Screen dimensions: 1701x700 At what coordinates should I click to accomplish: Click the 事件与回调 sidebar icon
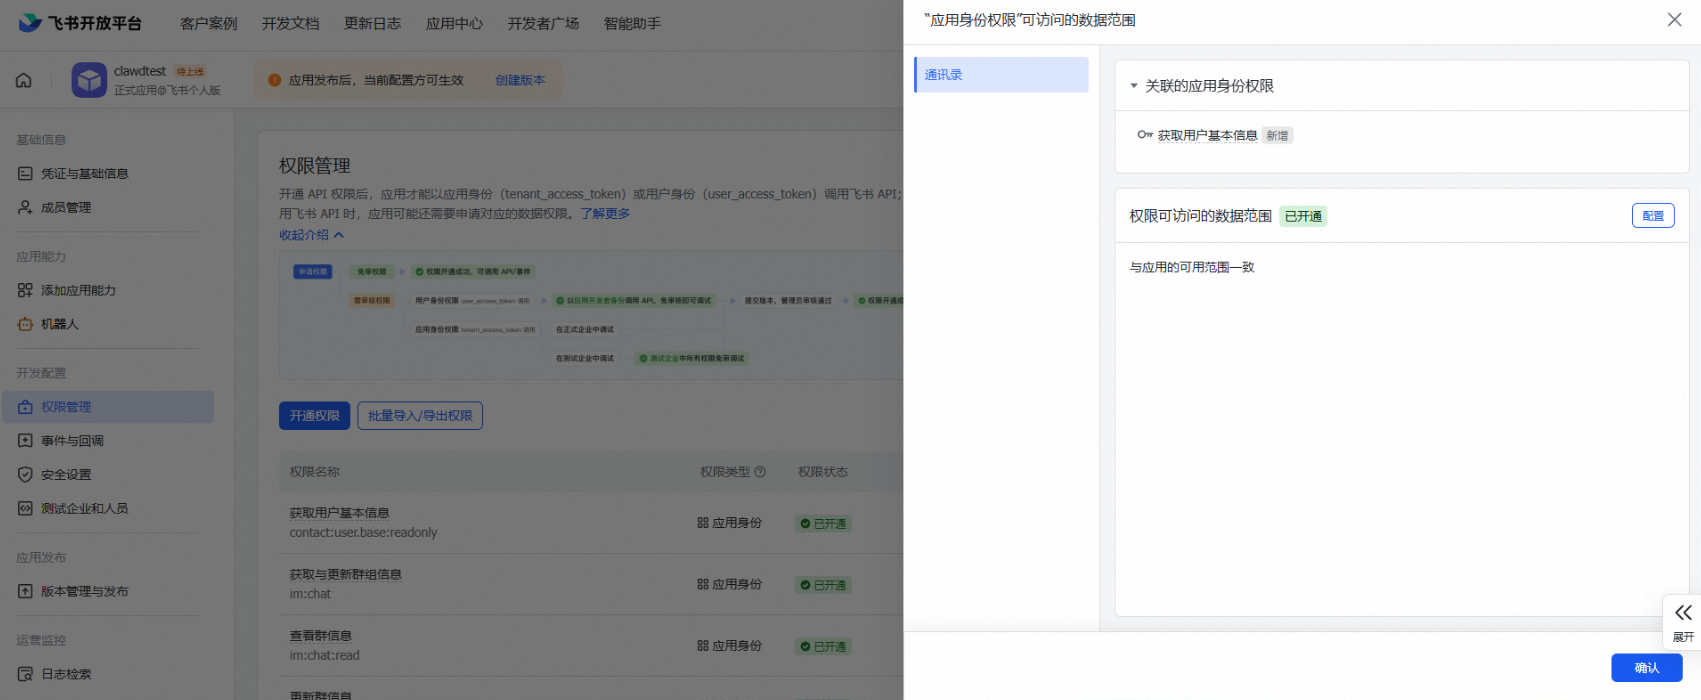25,441
